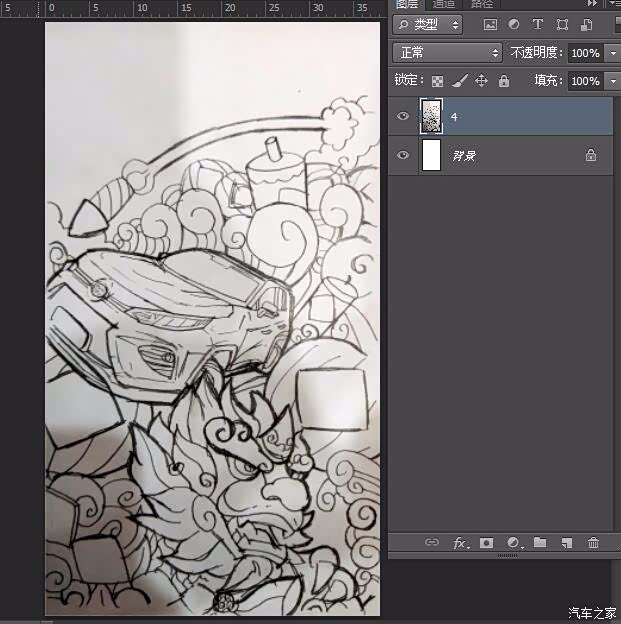Filter layers by pixel layer icon
Screen dimensions: 621x624
(x=490, y=25)
